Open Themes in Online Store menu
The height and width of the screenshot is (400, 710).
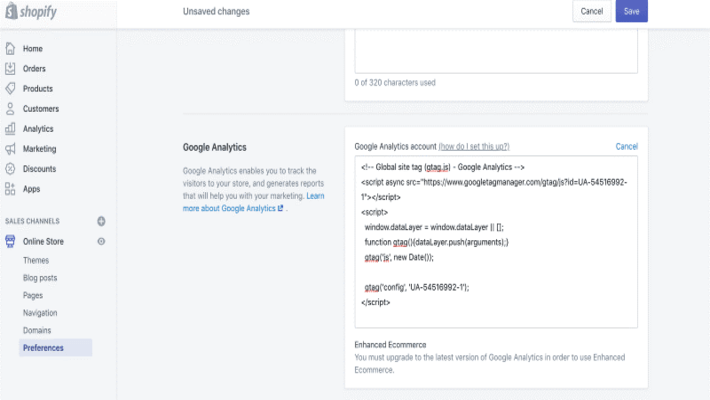36,260
